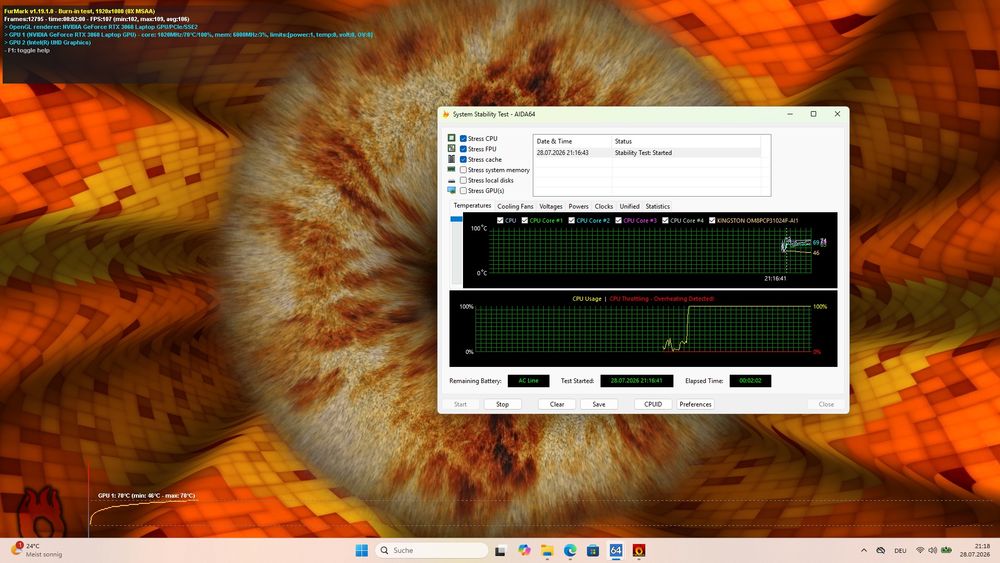The width and height of the screenshot is (1000, 563).
Task: Uncheck Stress FPU
Action: coord(464,149)
